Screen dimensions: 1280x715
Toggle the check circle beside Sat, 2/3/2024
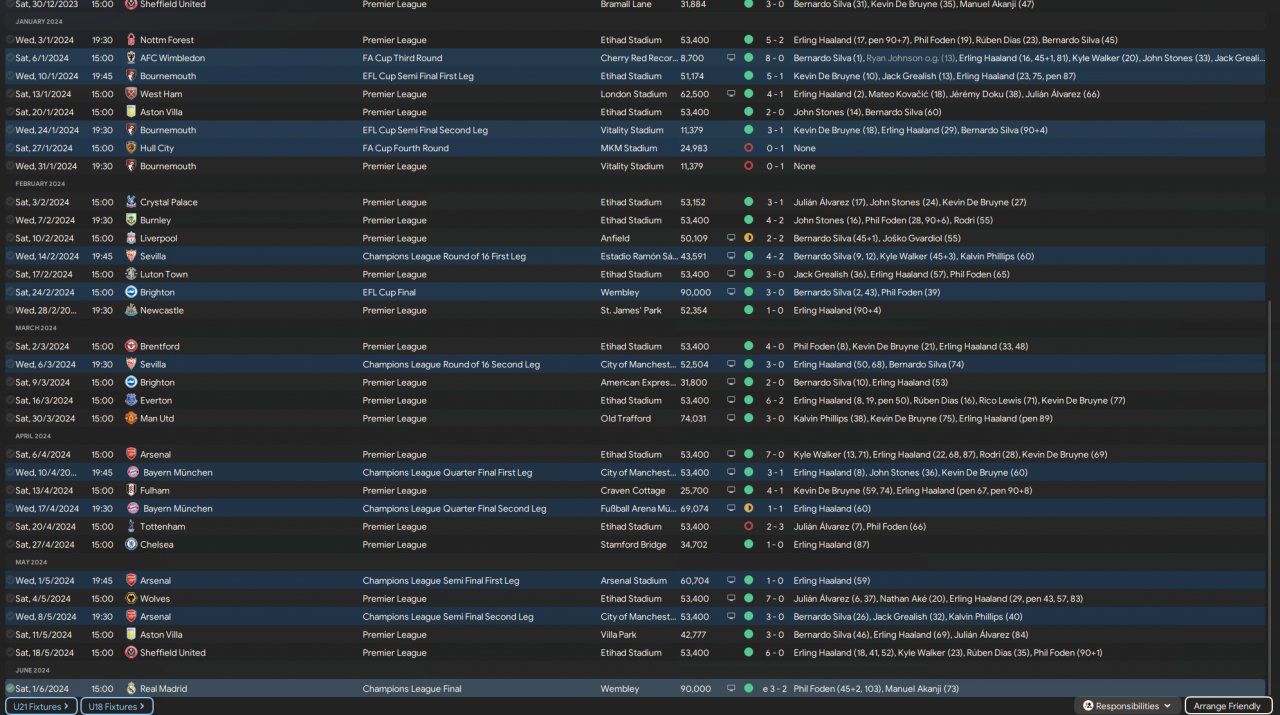coord(10,346)
